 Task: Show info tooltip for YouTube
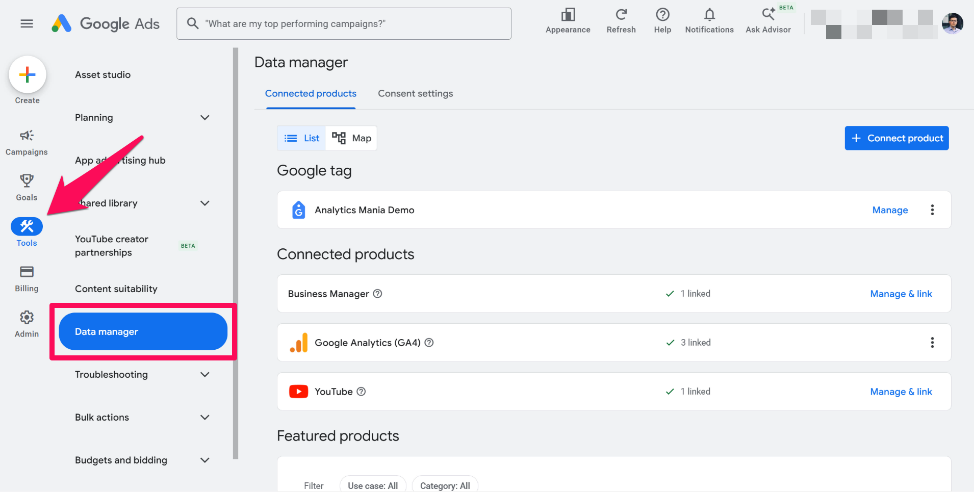coord(362,391)
